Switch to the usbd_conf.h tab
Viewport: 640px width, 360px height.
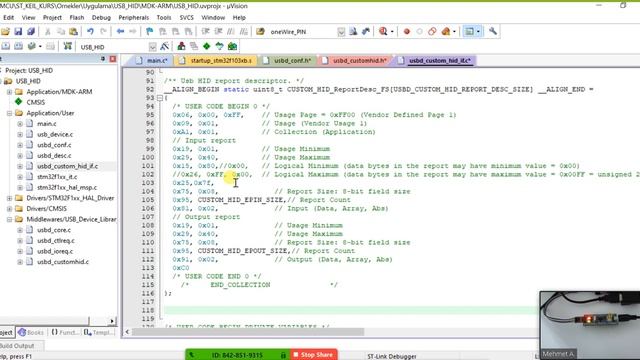[288, 60]
